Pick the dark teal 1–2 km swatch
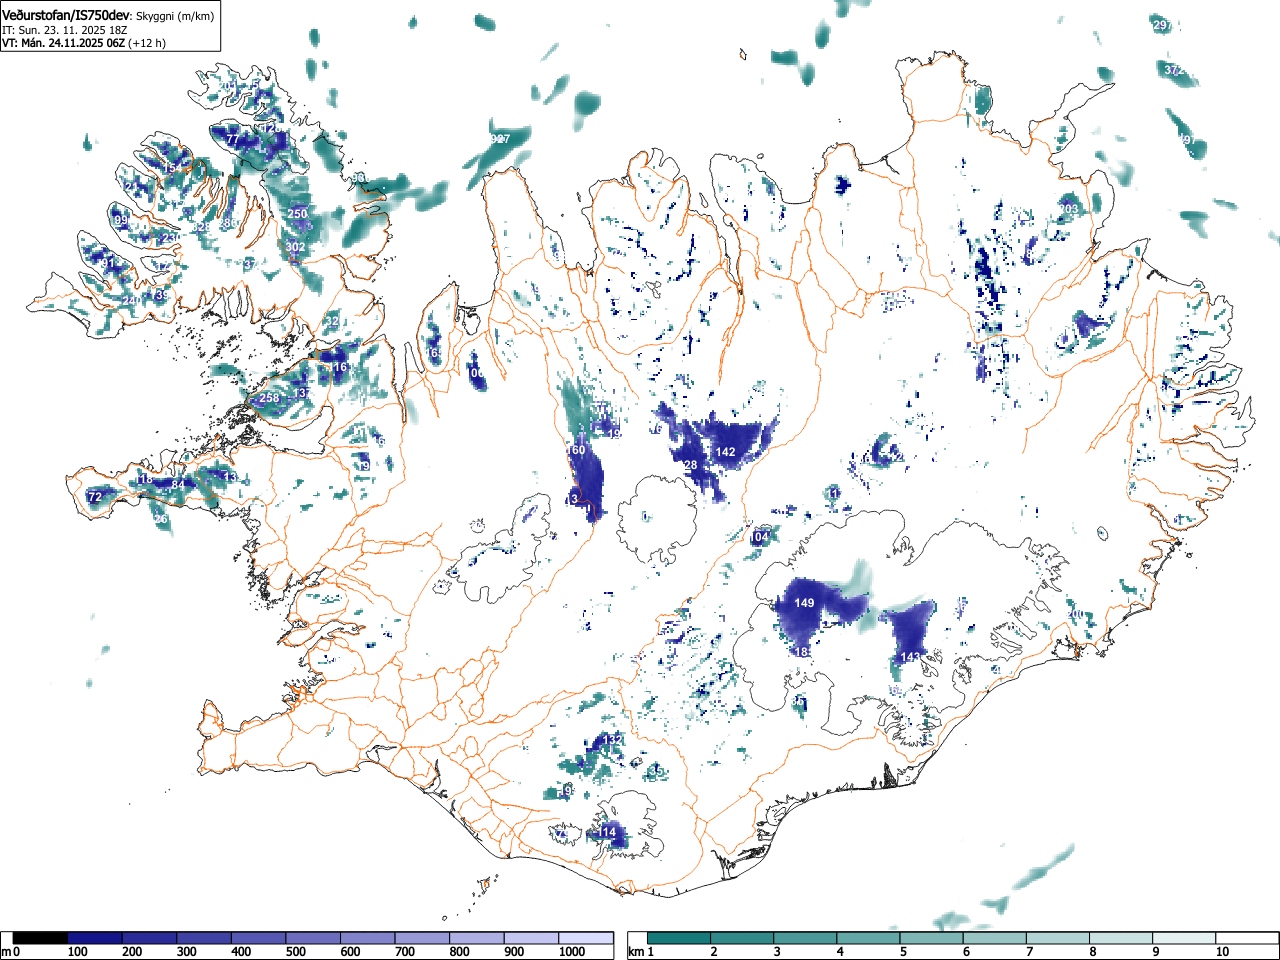 point(680,938)
